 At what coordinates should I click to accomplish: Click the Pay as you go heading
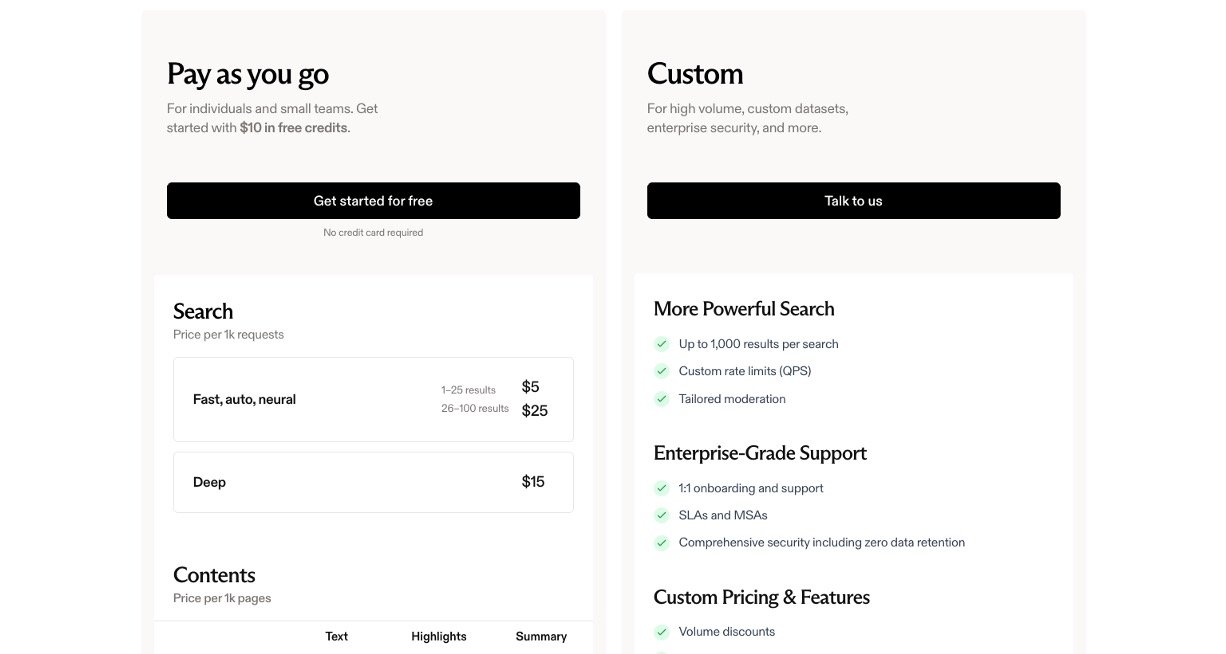pyautogui.click(x=248, y=74)
